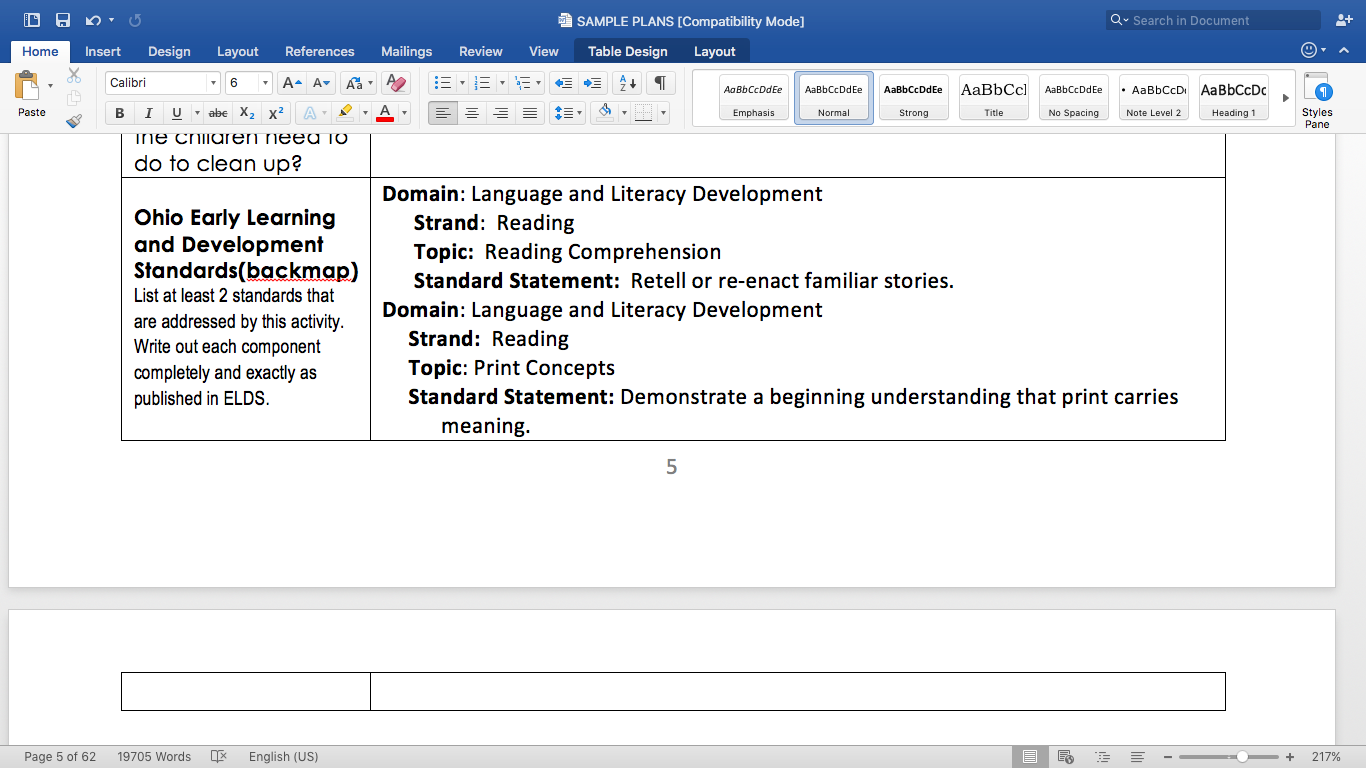The width and height of the screenshot is (1366, 768).
Task: Save document with floppy disk icon
Action: [x=63, y=20]
